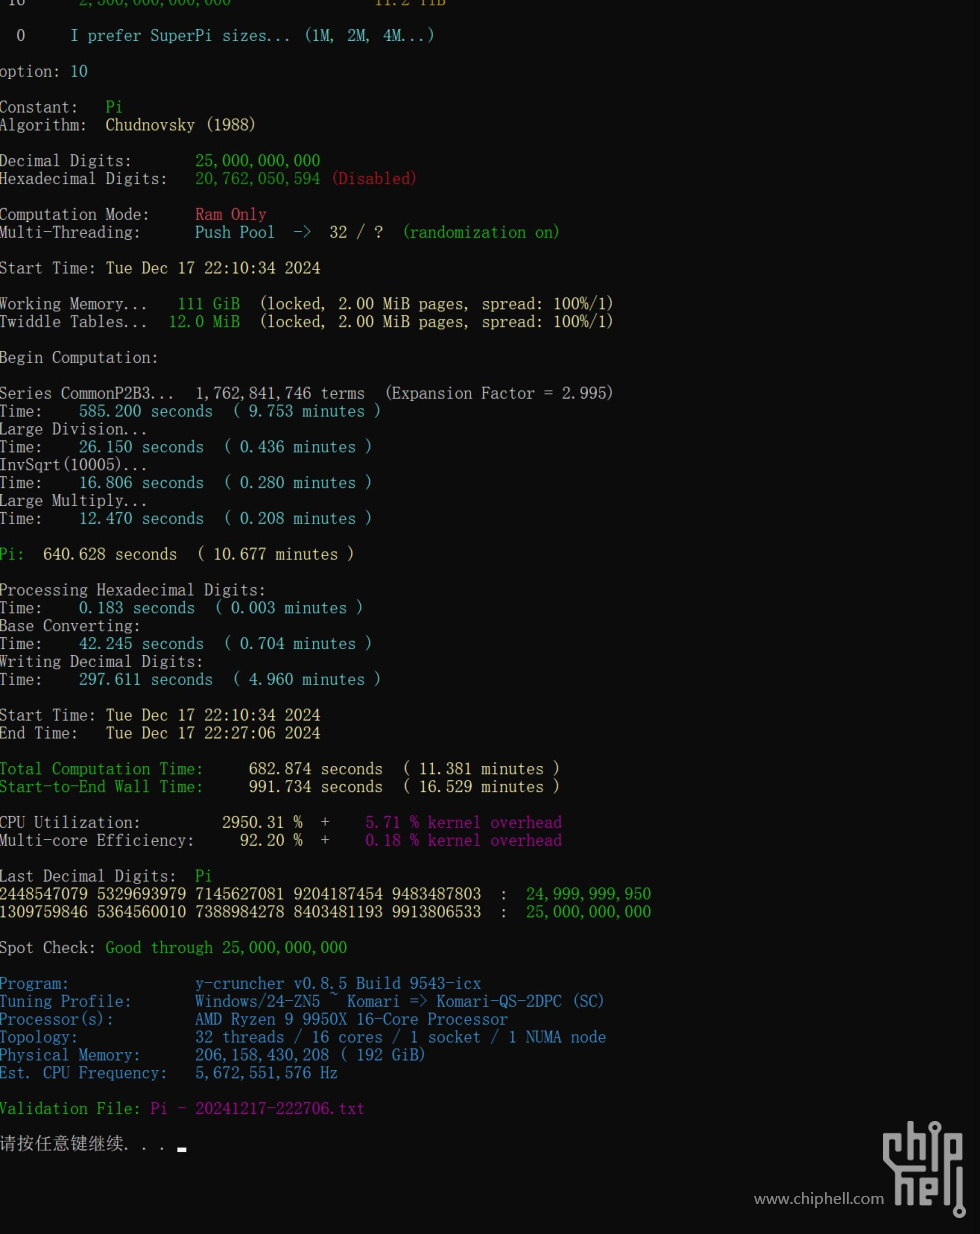Click the "Writing Decimal Digits:" line
This screenshot has height=1234, width=980.
pos(101,663)
